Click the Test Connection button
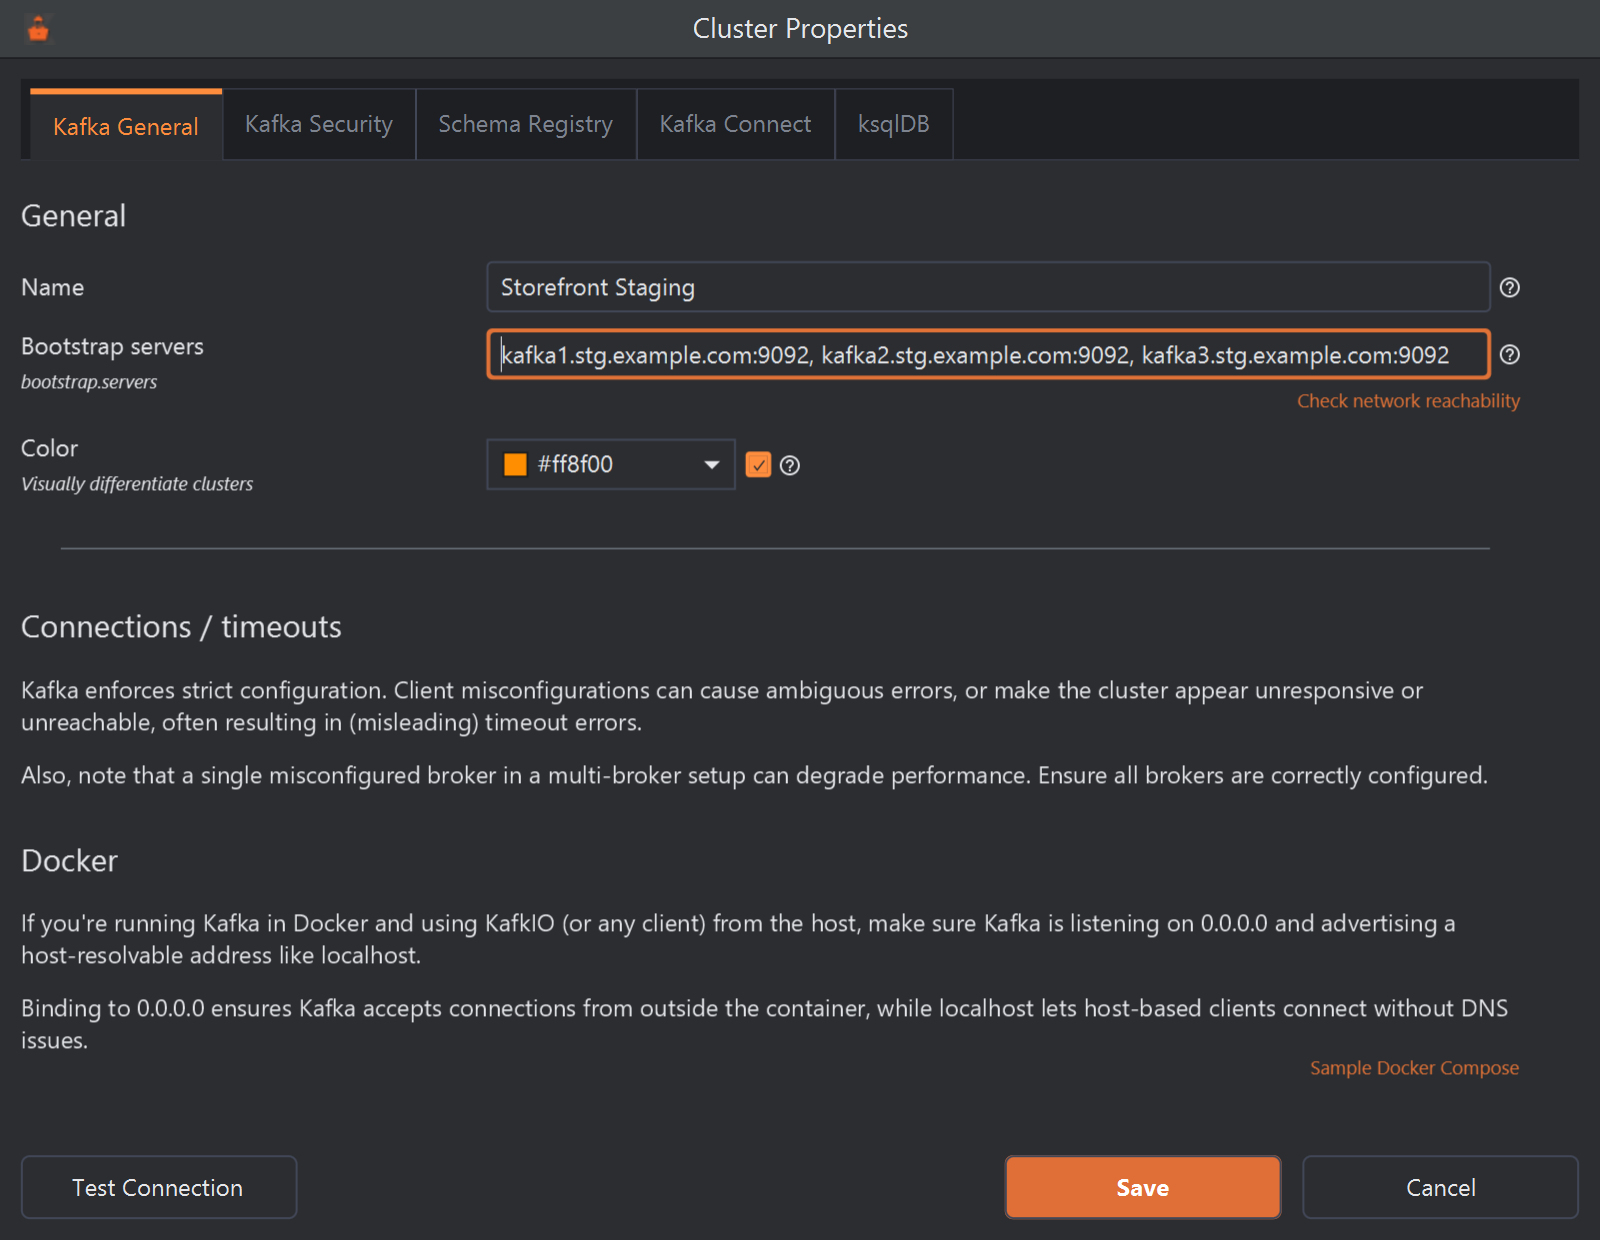 coord(159,1188)
